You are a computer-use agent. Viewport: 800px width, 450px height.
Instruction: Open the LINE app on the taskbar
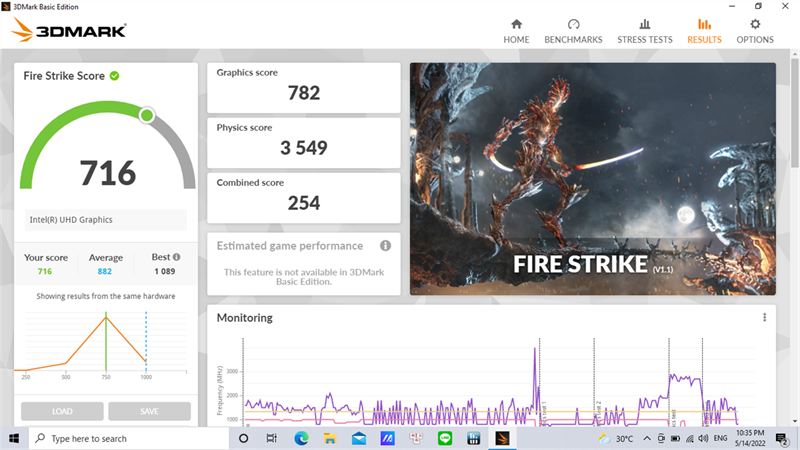point(445,439)
